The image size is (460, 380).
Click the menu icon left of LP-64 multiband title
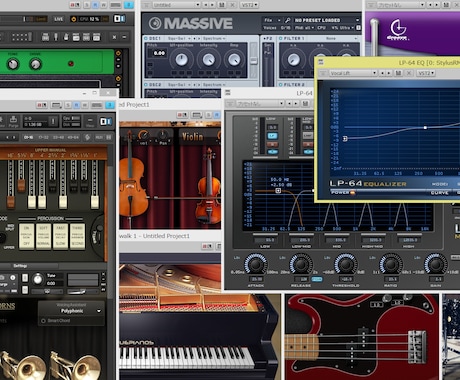tap(228, 92)
